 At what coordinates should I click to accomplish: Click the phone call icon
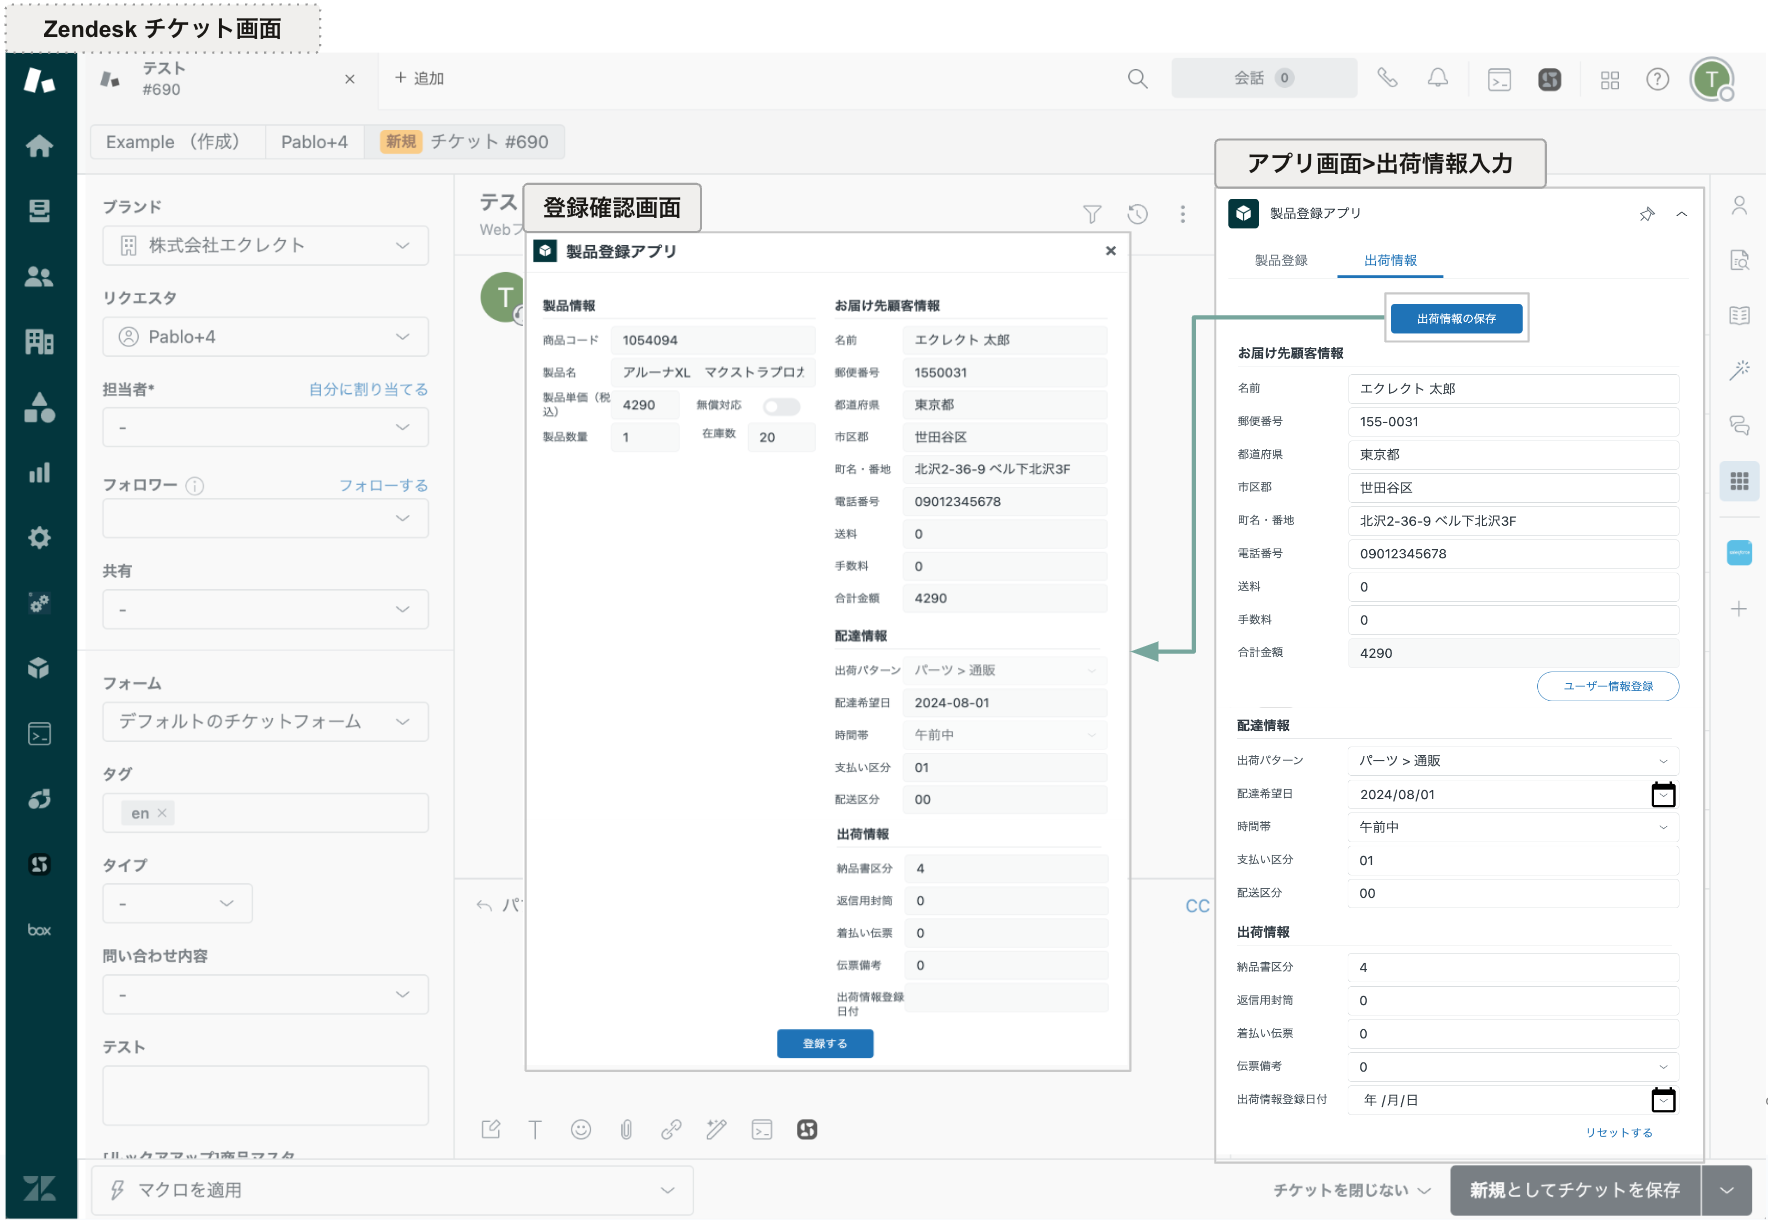click(1387, 78)
